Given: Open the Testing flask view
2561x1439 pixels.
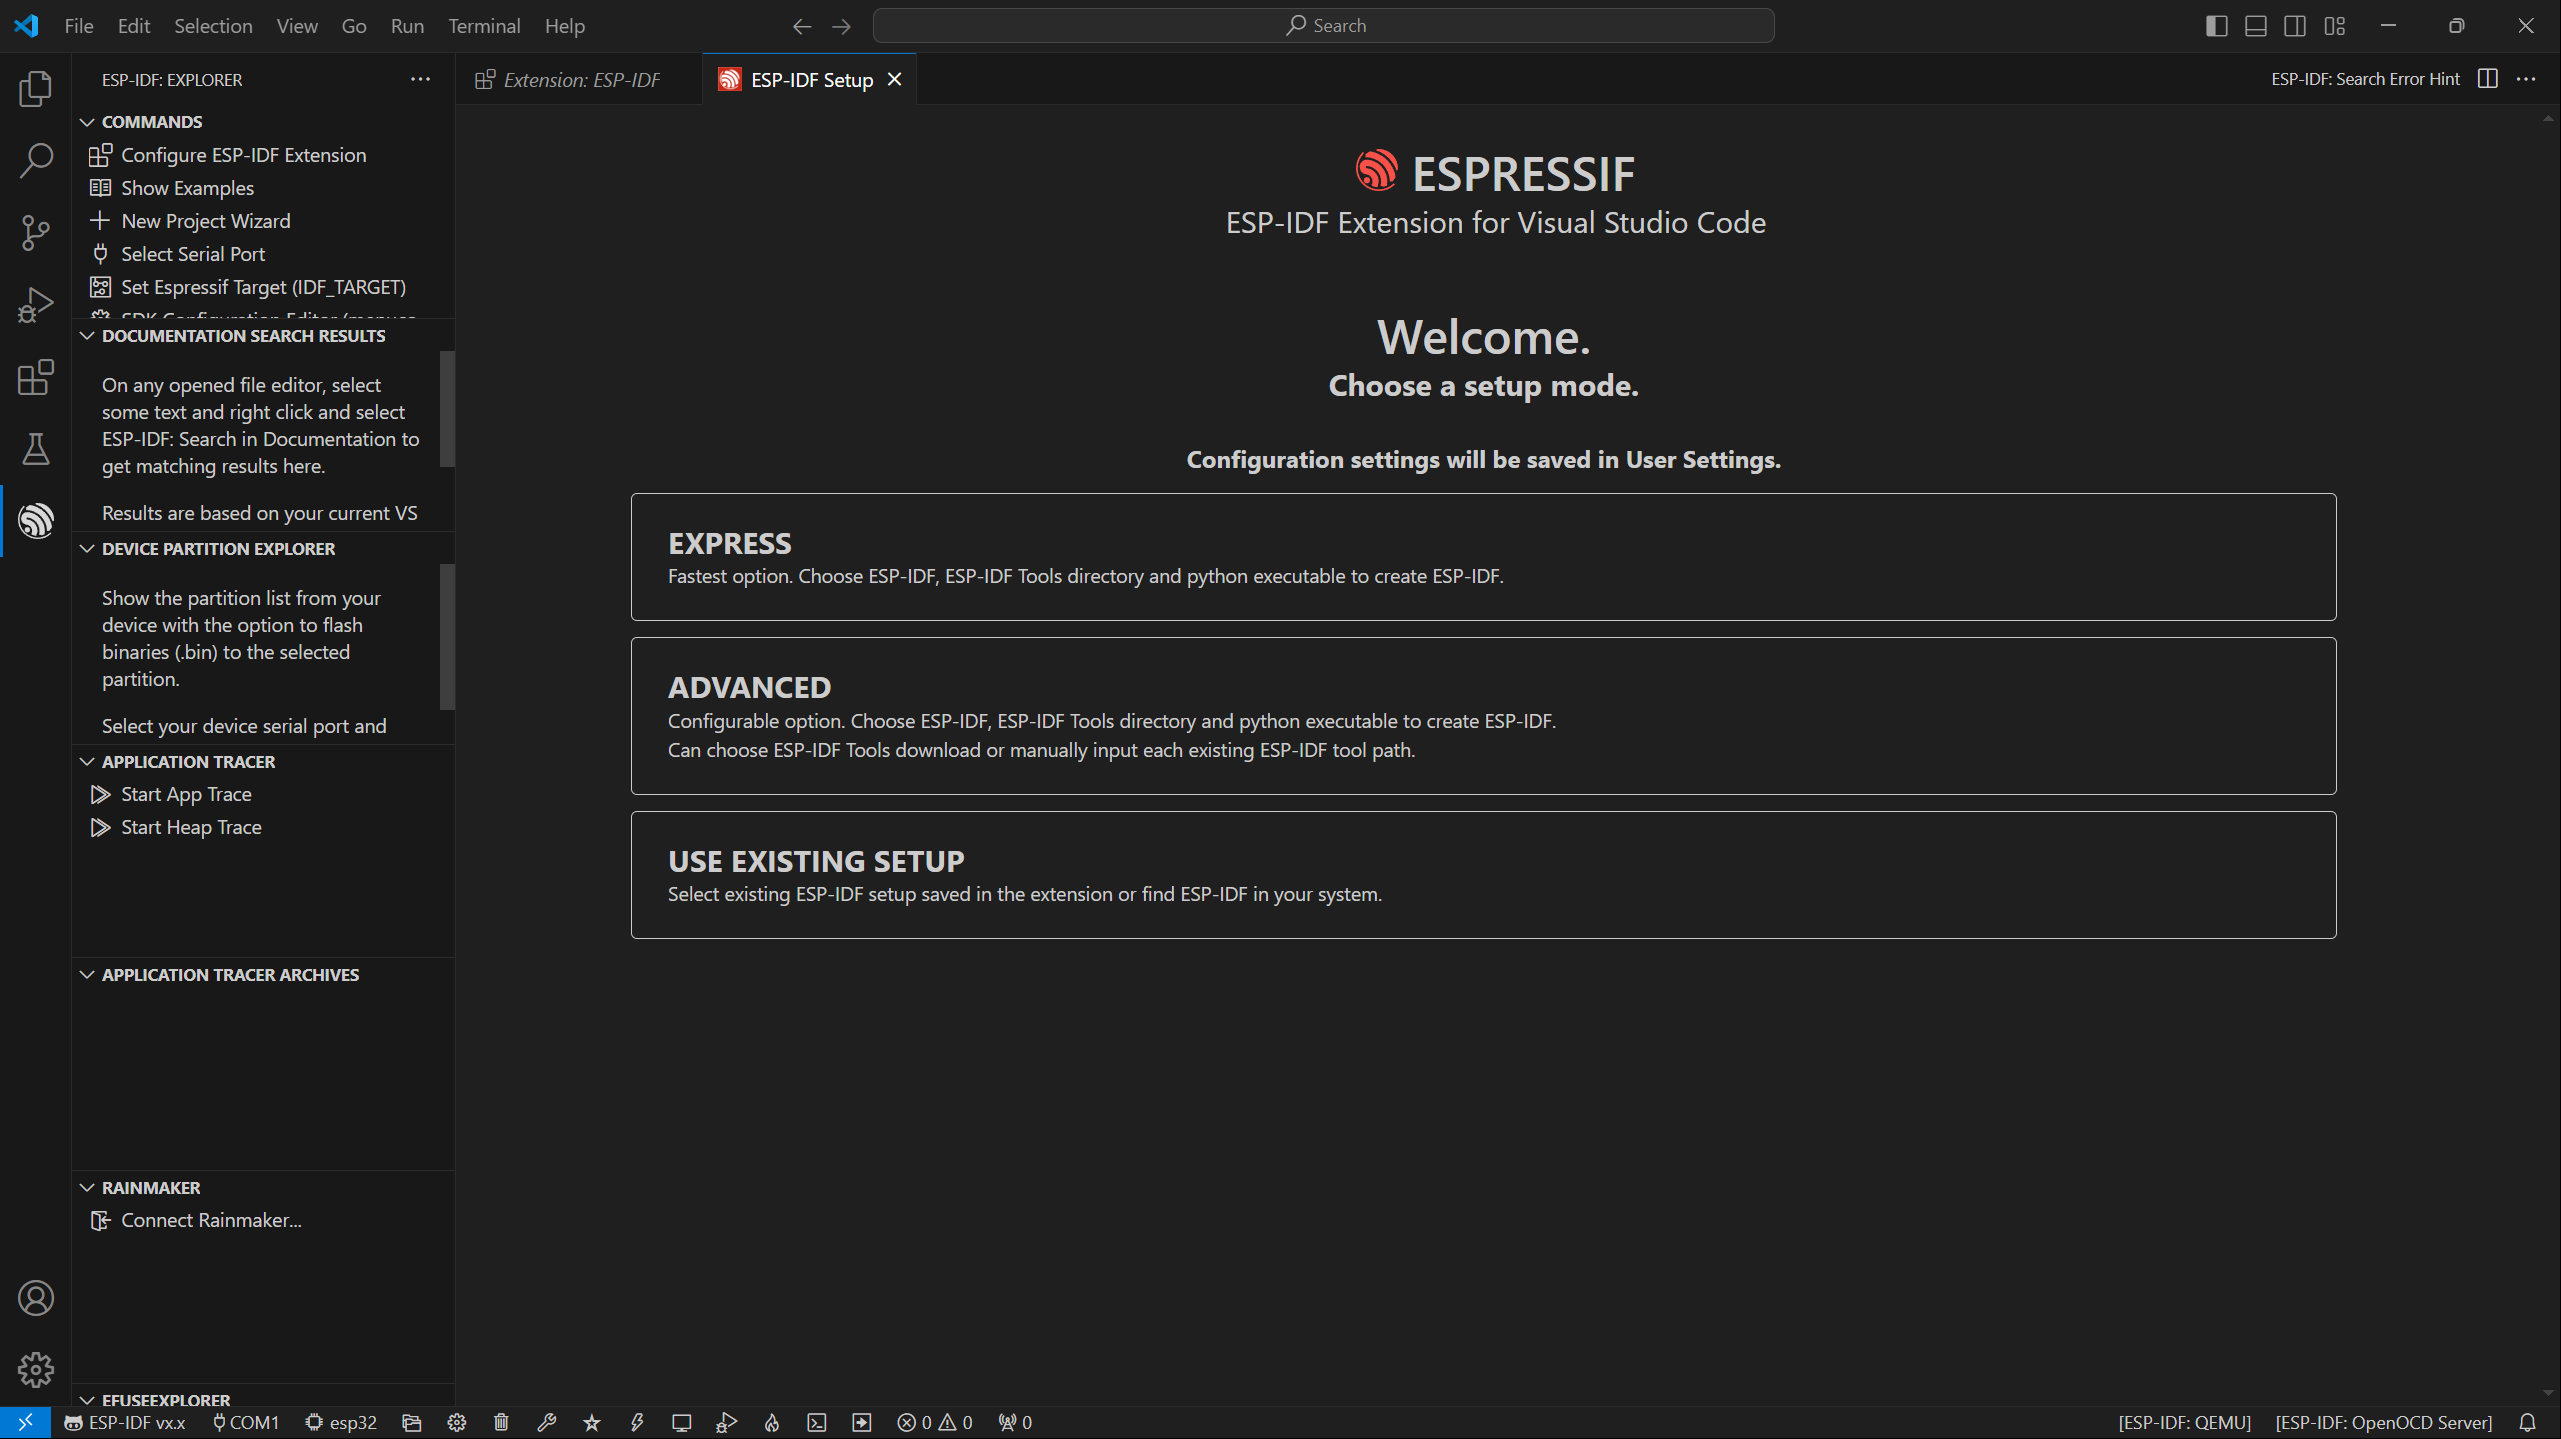Looking at the screenshot, I should (36, 449).
